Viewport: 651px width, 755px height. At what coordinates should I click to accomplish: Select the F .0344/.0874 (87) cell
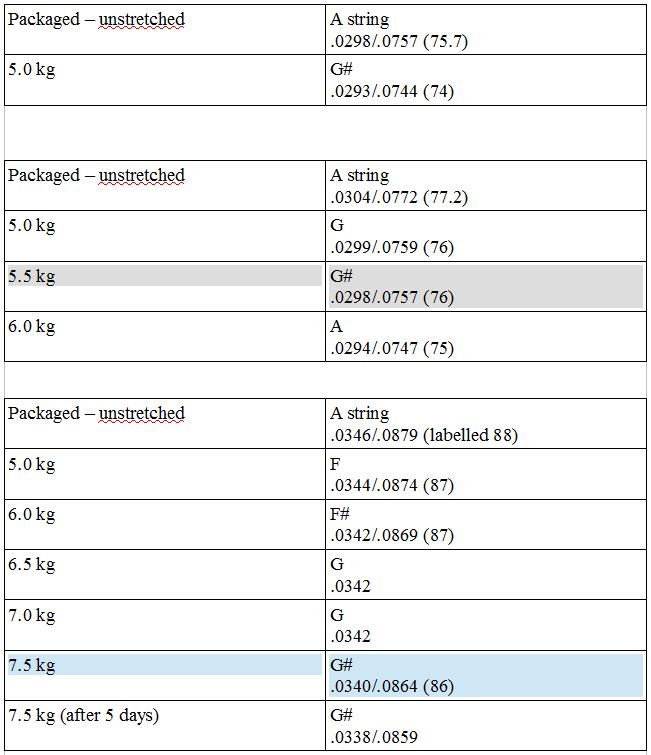(486, 474)
